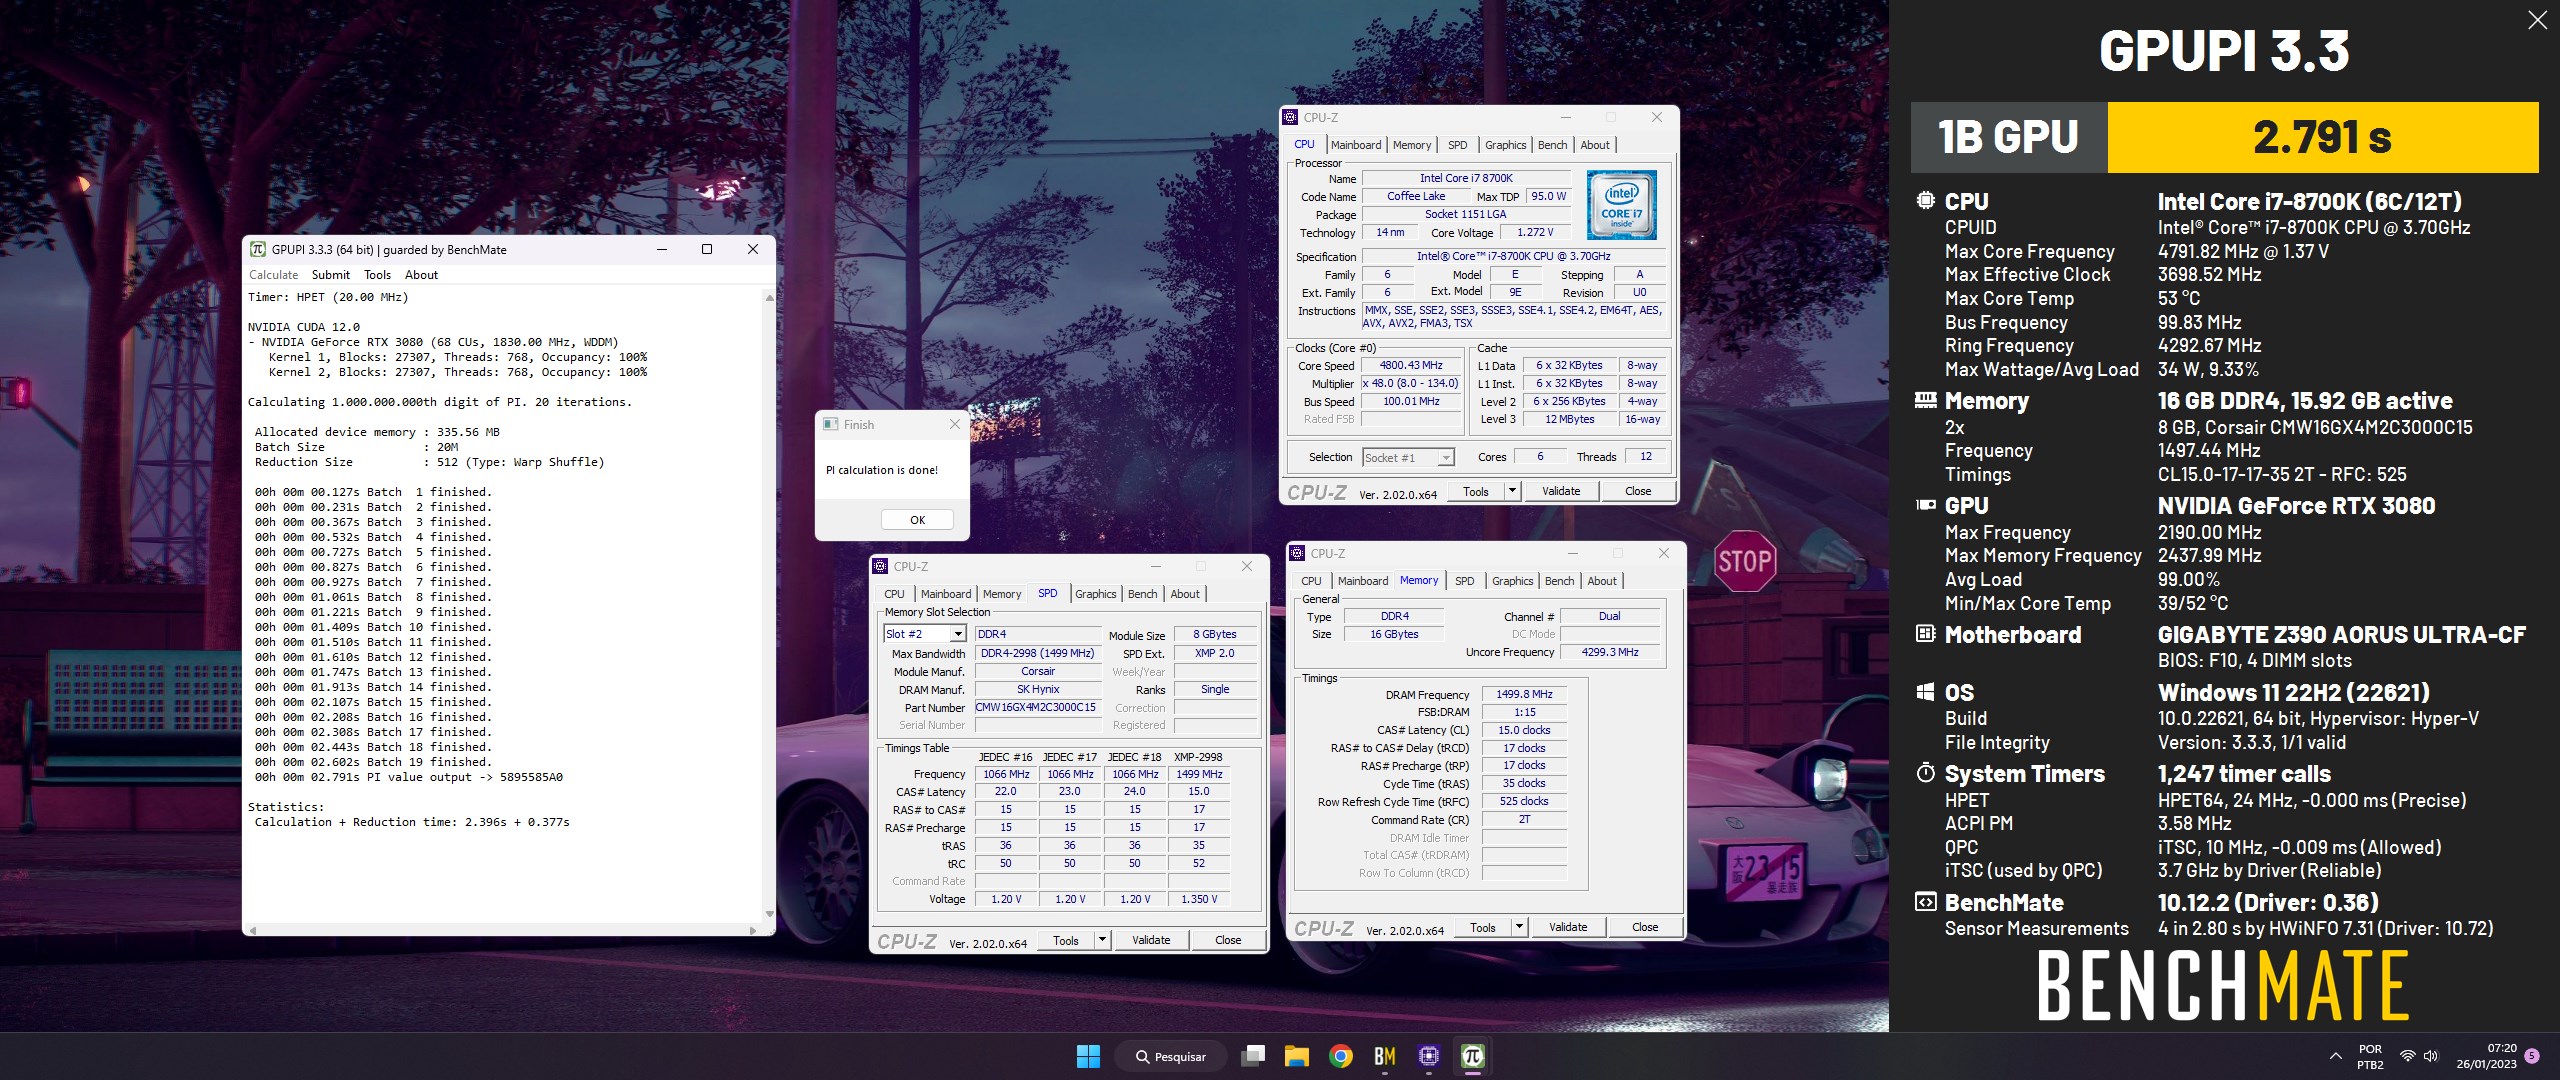Switch to the BenchMate taskbar app
Viewport: 2560px width, 1080px height.
click(1385, 1056)
